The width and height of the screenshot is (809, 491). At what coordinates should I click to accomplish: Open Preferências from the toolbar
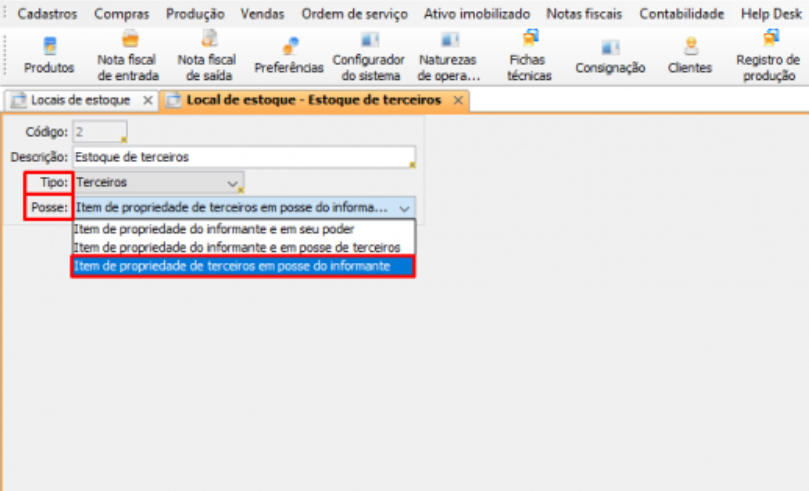point(289,46)
